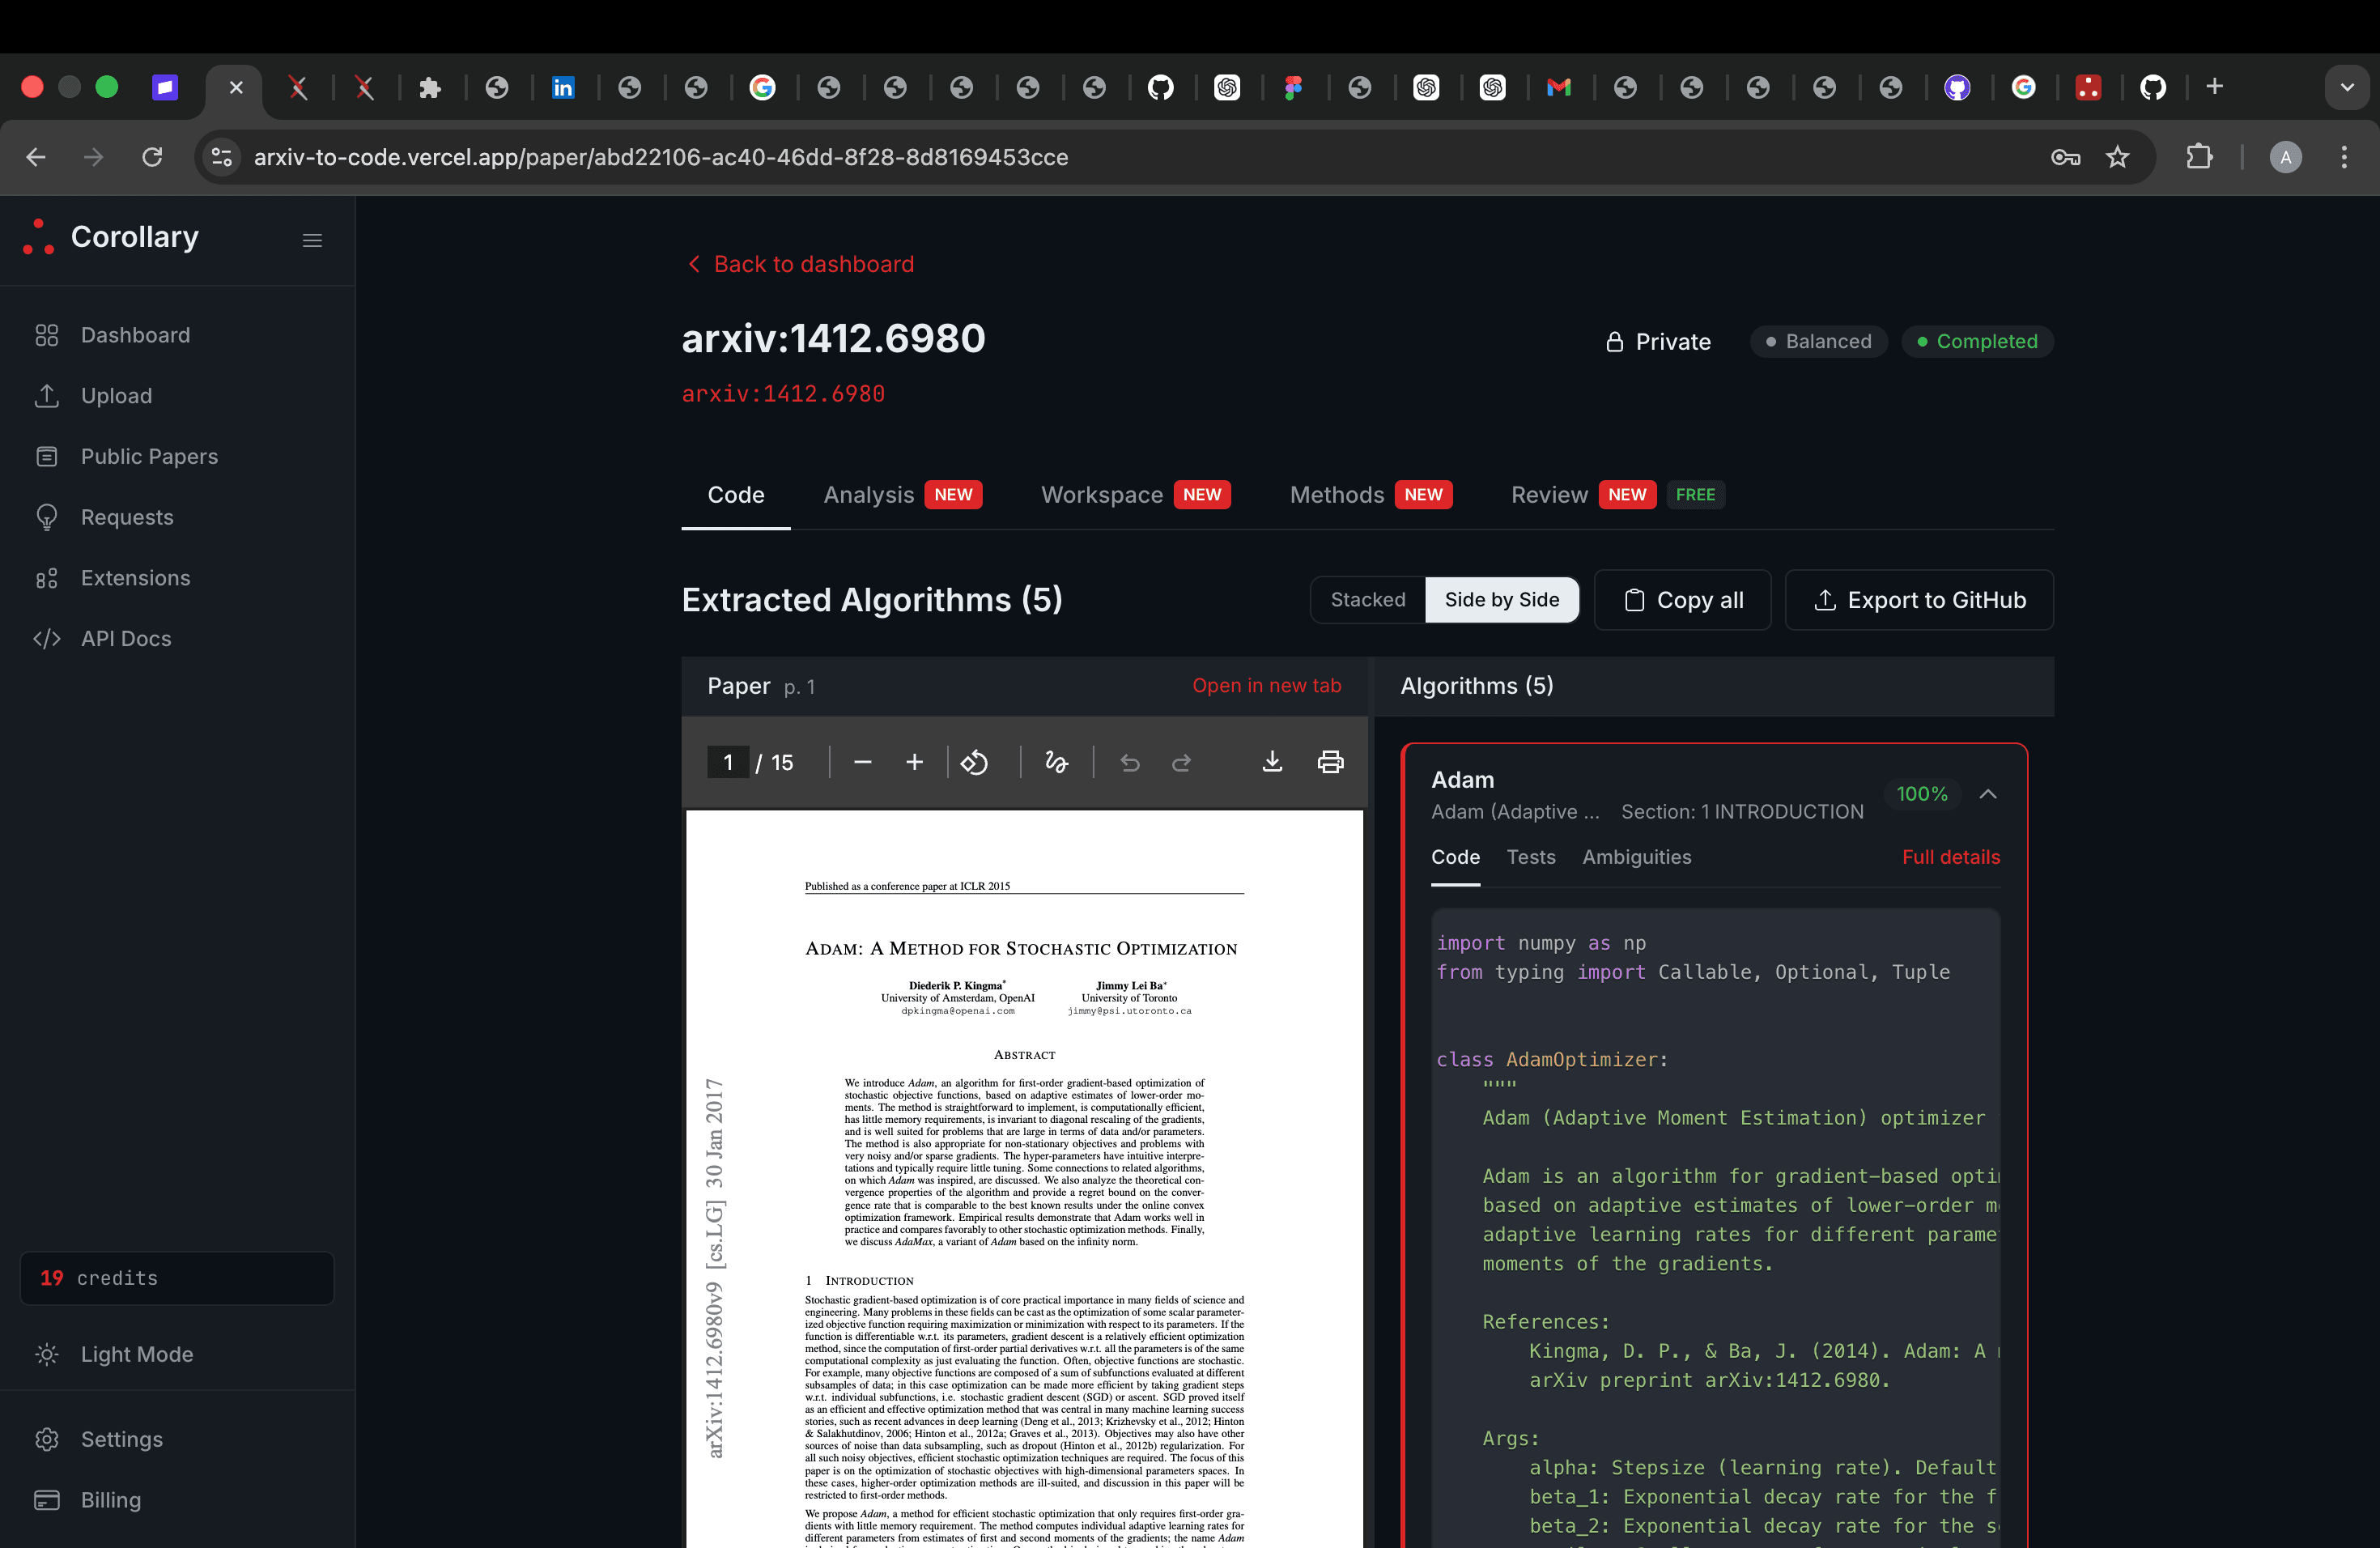Reload the current page
Viewport: 2380px width, 1548px height.
152,157
